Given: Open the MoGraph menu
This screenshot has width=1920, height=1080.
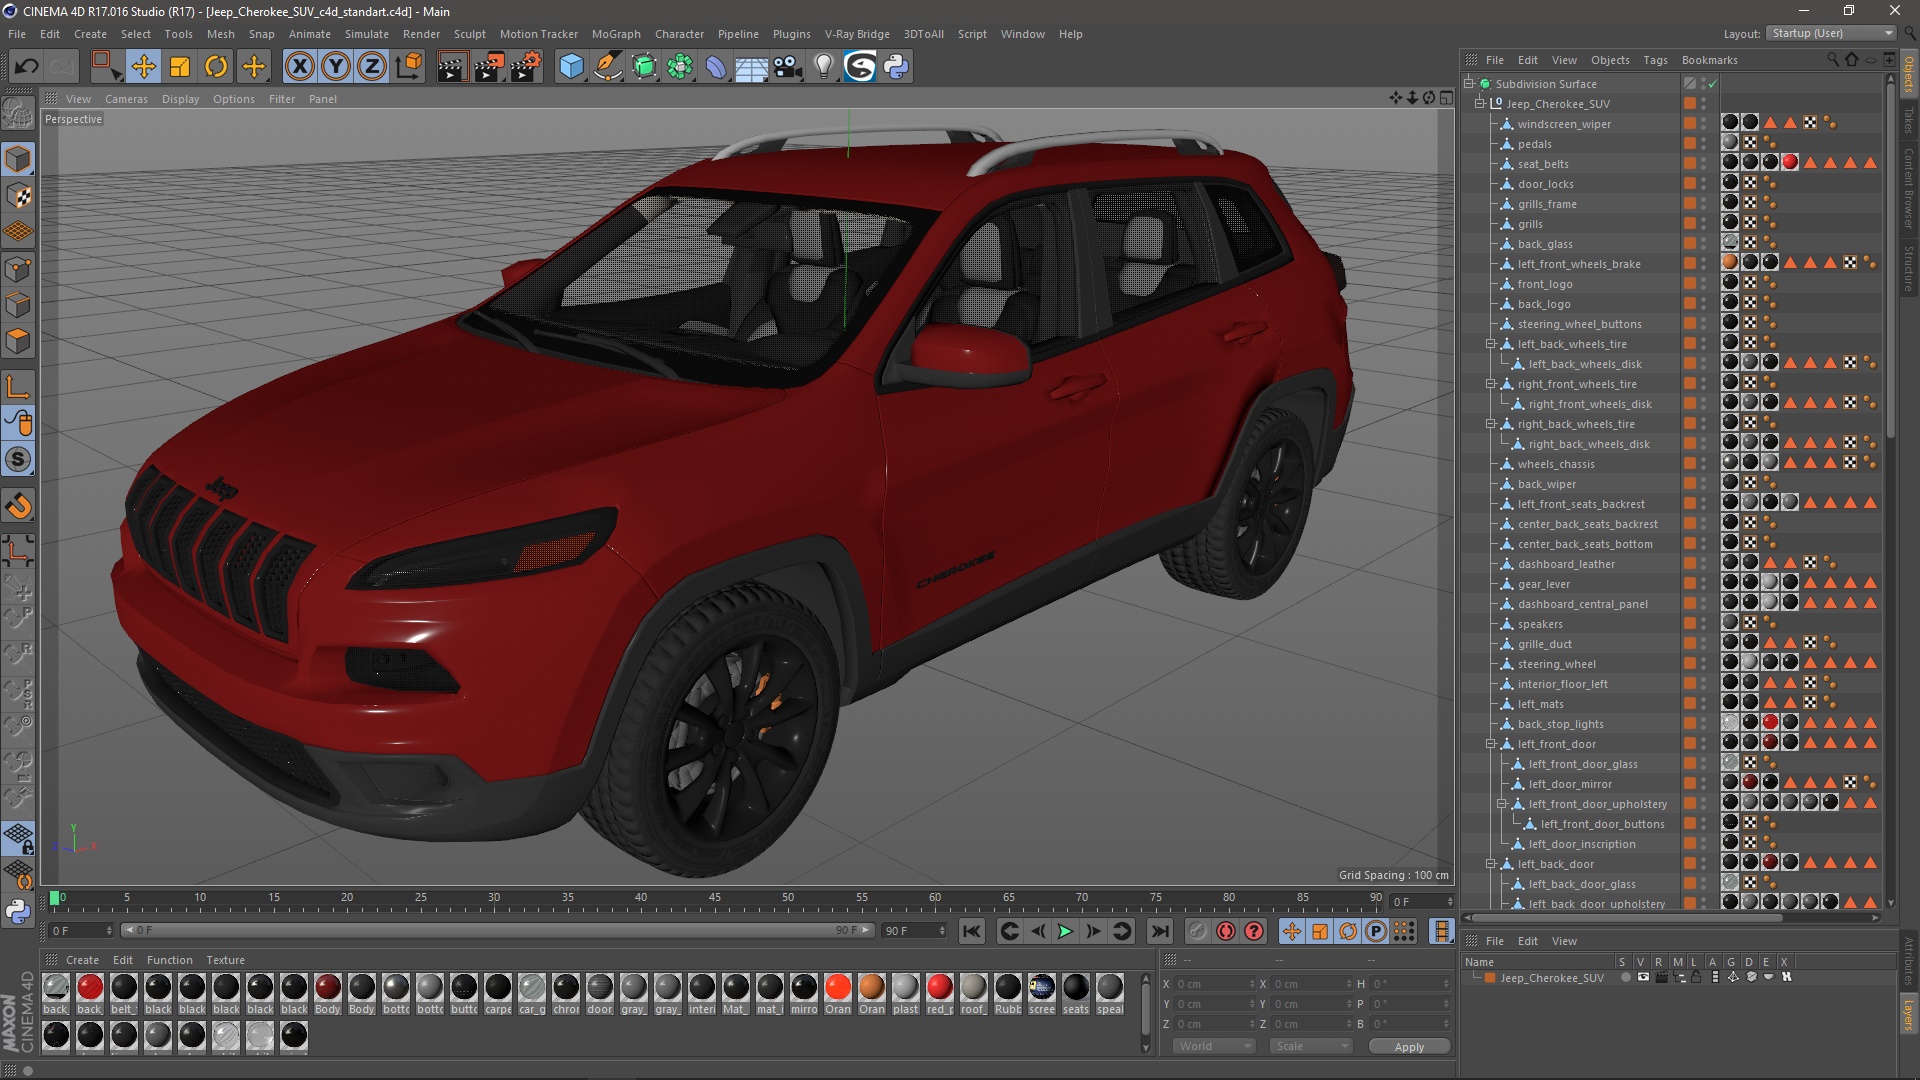Looking at the screenshot, I should 616,34.
